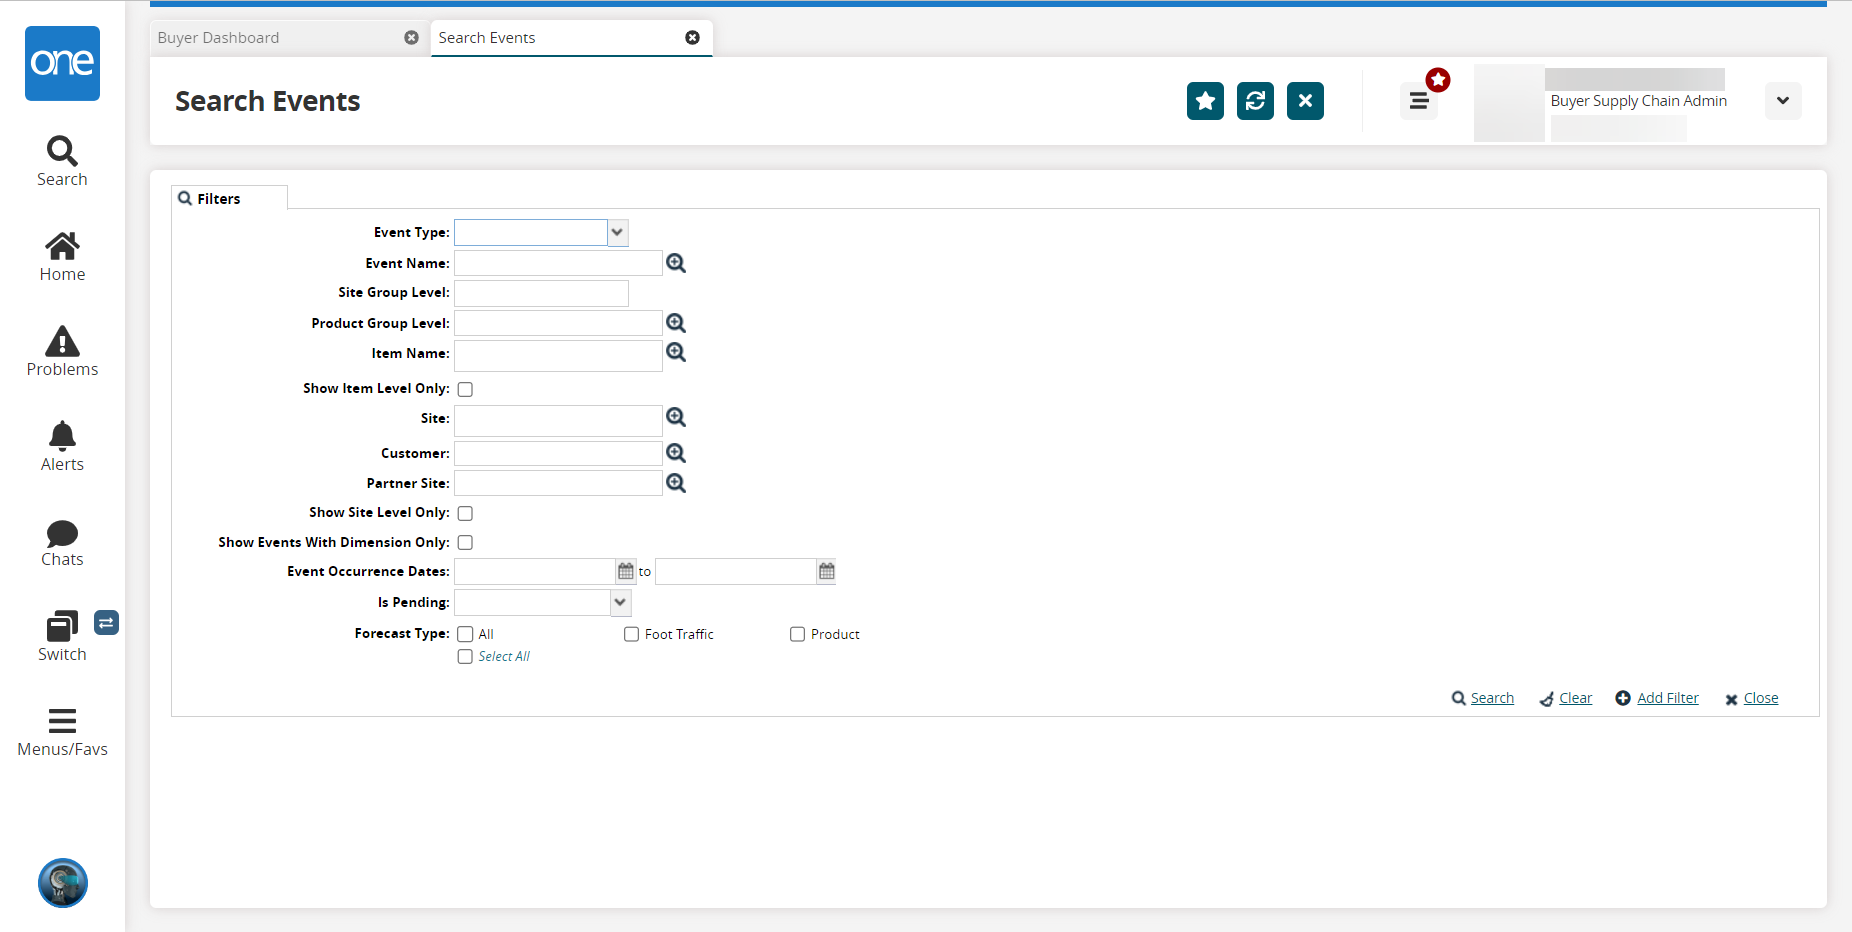Open Event Name lookup magnifier
Viewport: 1852px width, 932px height.
click(676, 263)
